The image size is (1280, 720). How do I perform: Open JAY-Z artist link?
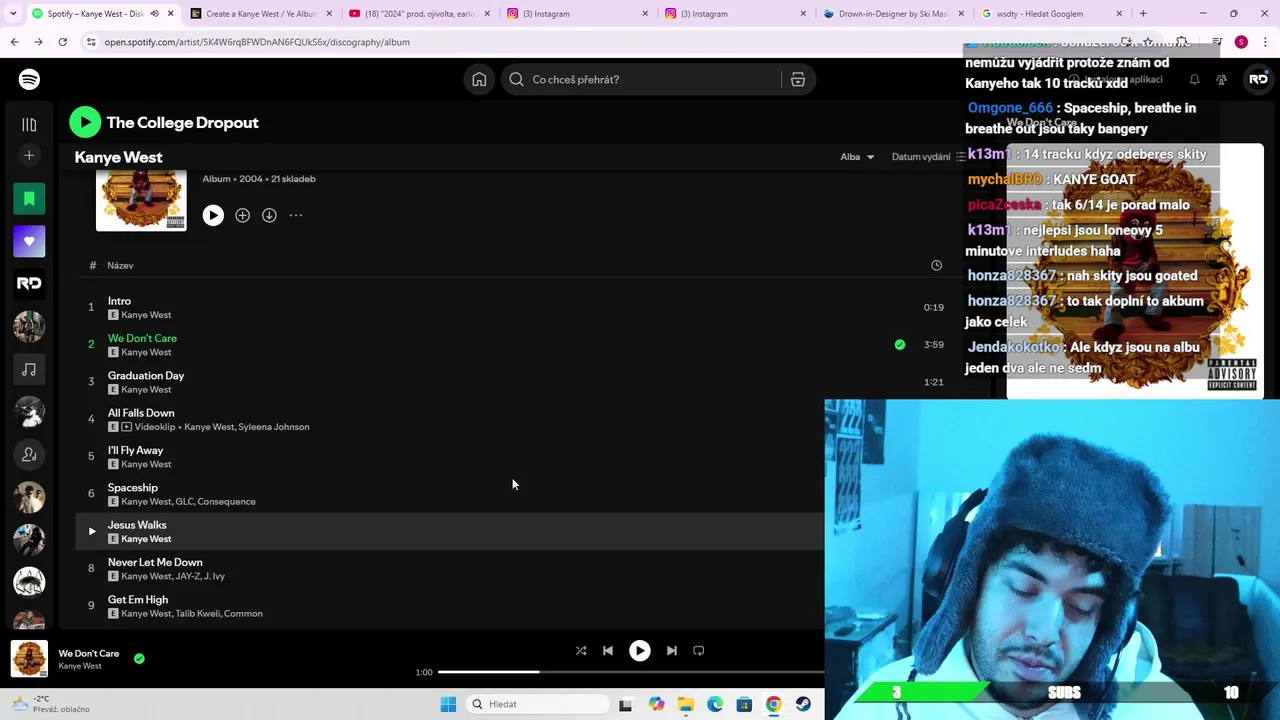pos(188,576)
